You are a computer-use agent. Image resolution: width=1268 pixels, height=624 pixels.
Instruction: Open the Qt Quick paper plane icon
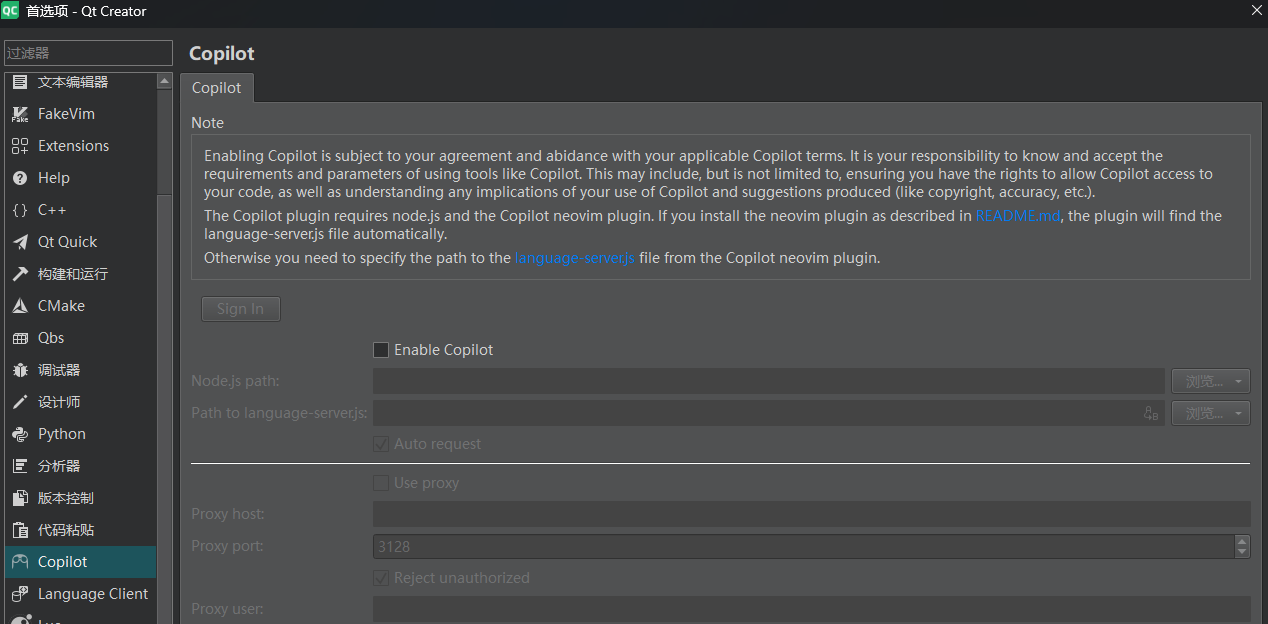point(20,242)
